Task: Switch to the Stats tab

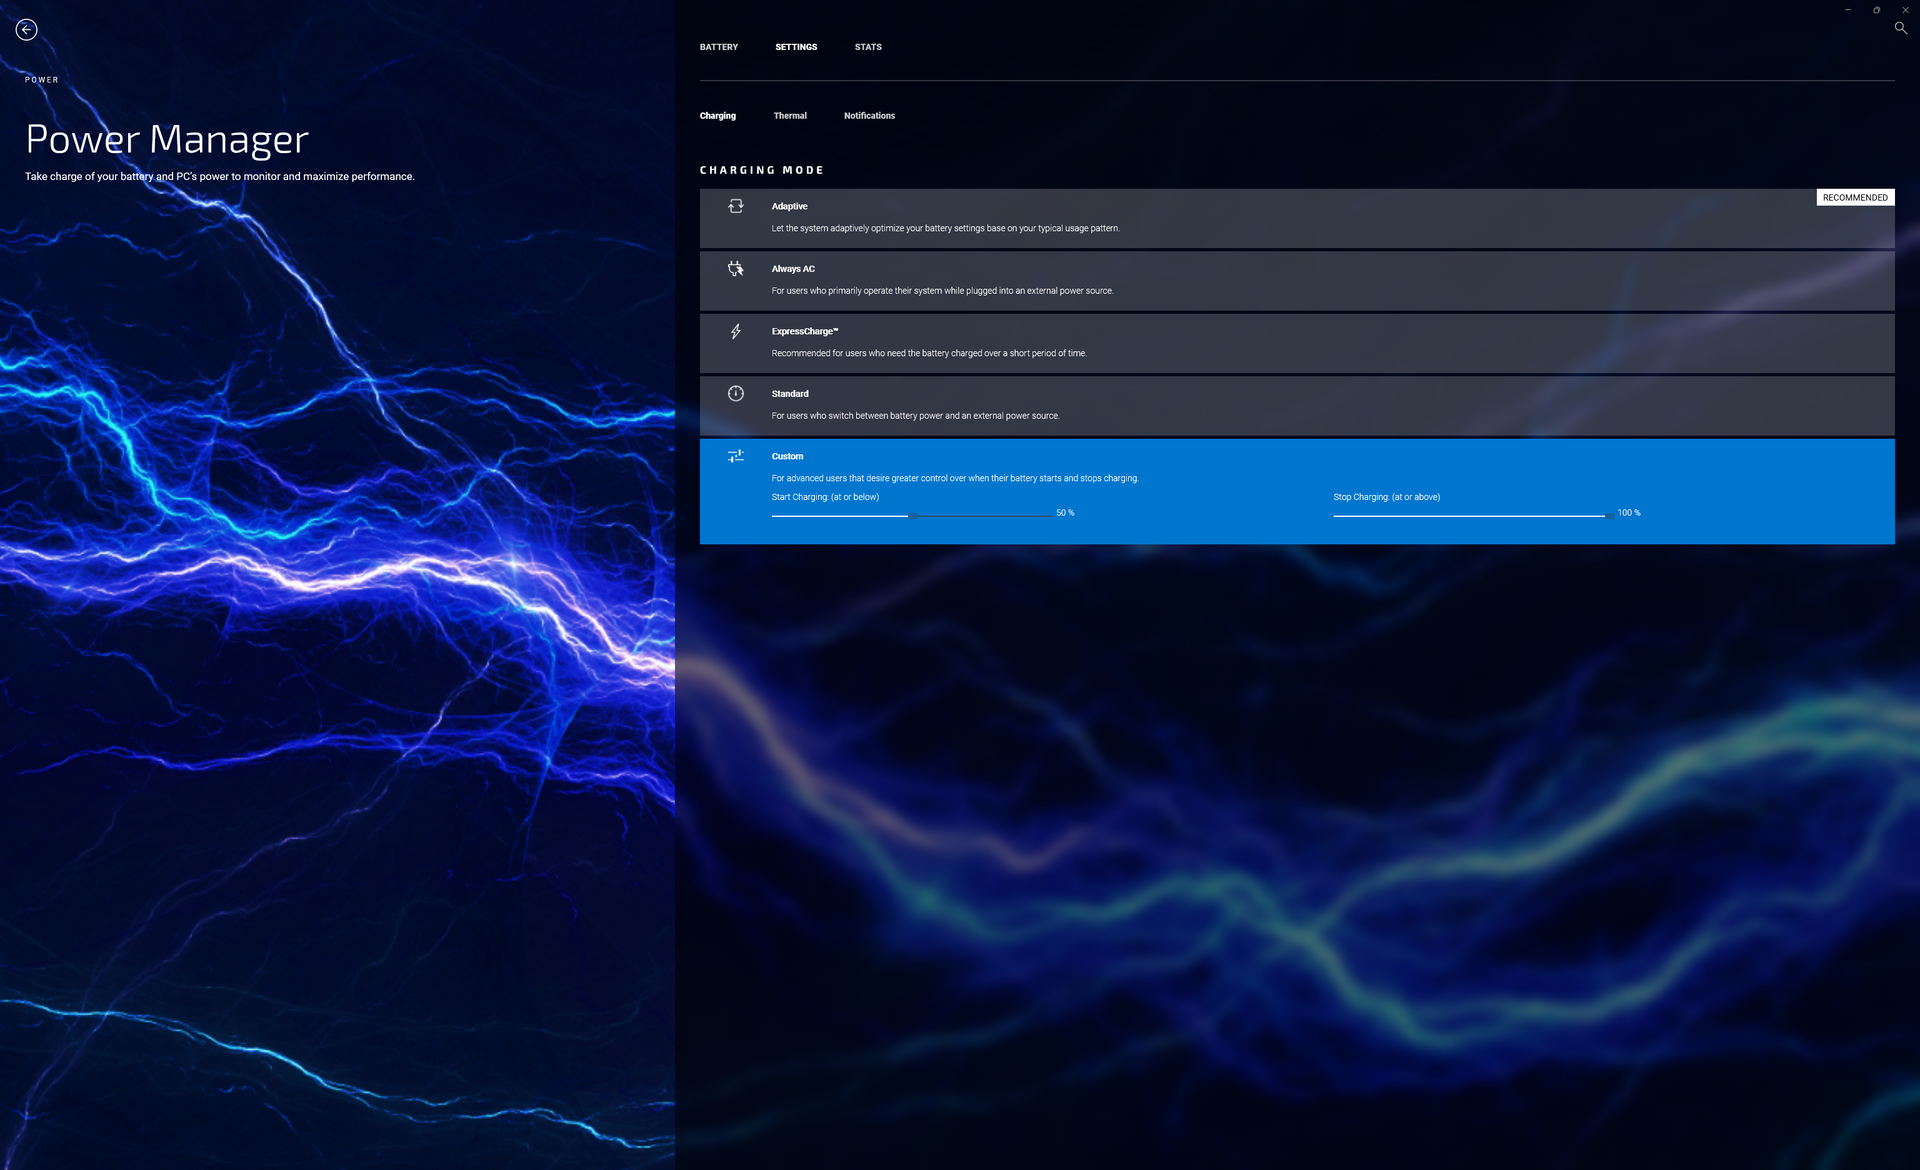Action: click(x=868, y=47)
